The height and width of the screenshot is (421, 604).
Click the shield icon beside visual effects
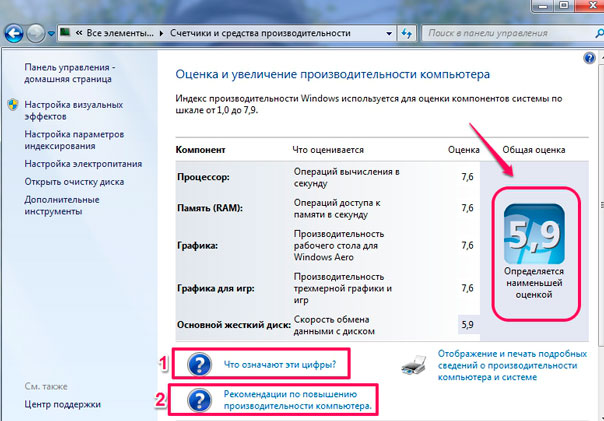13,105
